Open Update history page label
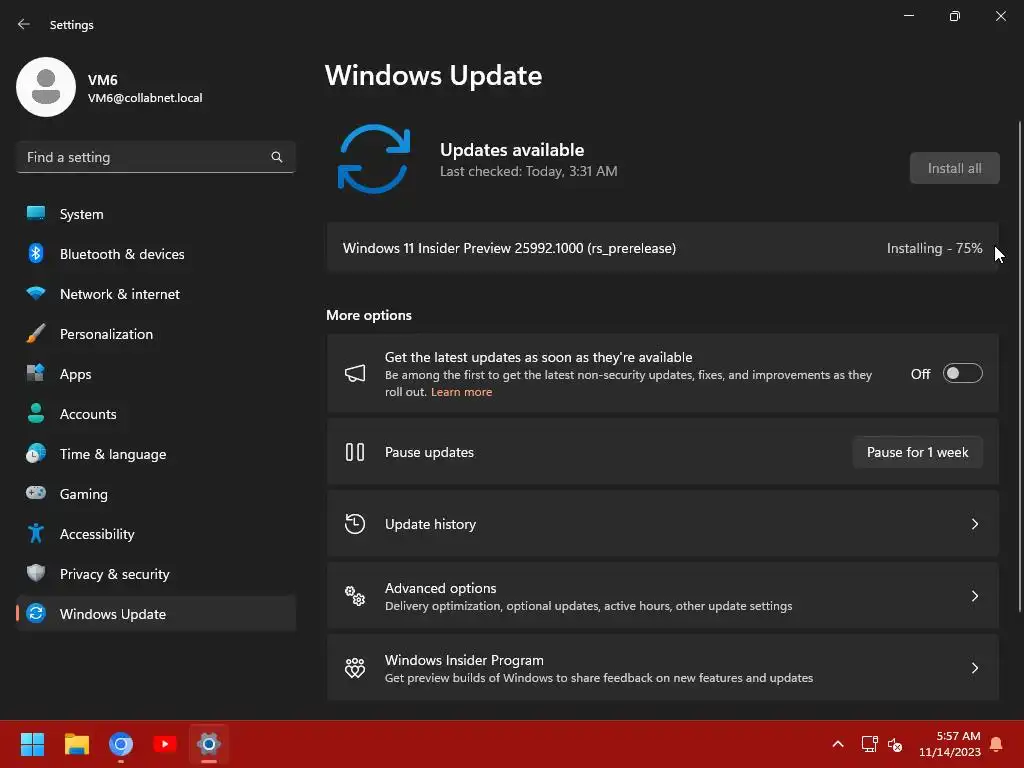This screenshot has width=1024, height=768. 430,524
